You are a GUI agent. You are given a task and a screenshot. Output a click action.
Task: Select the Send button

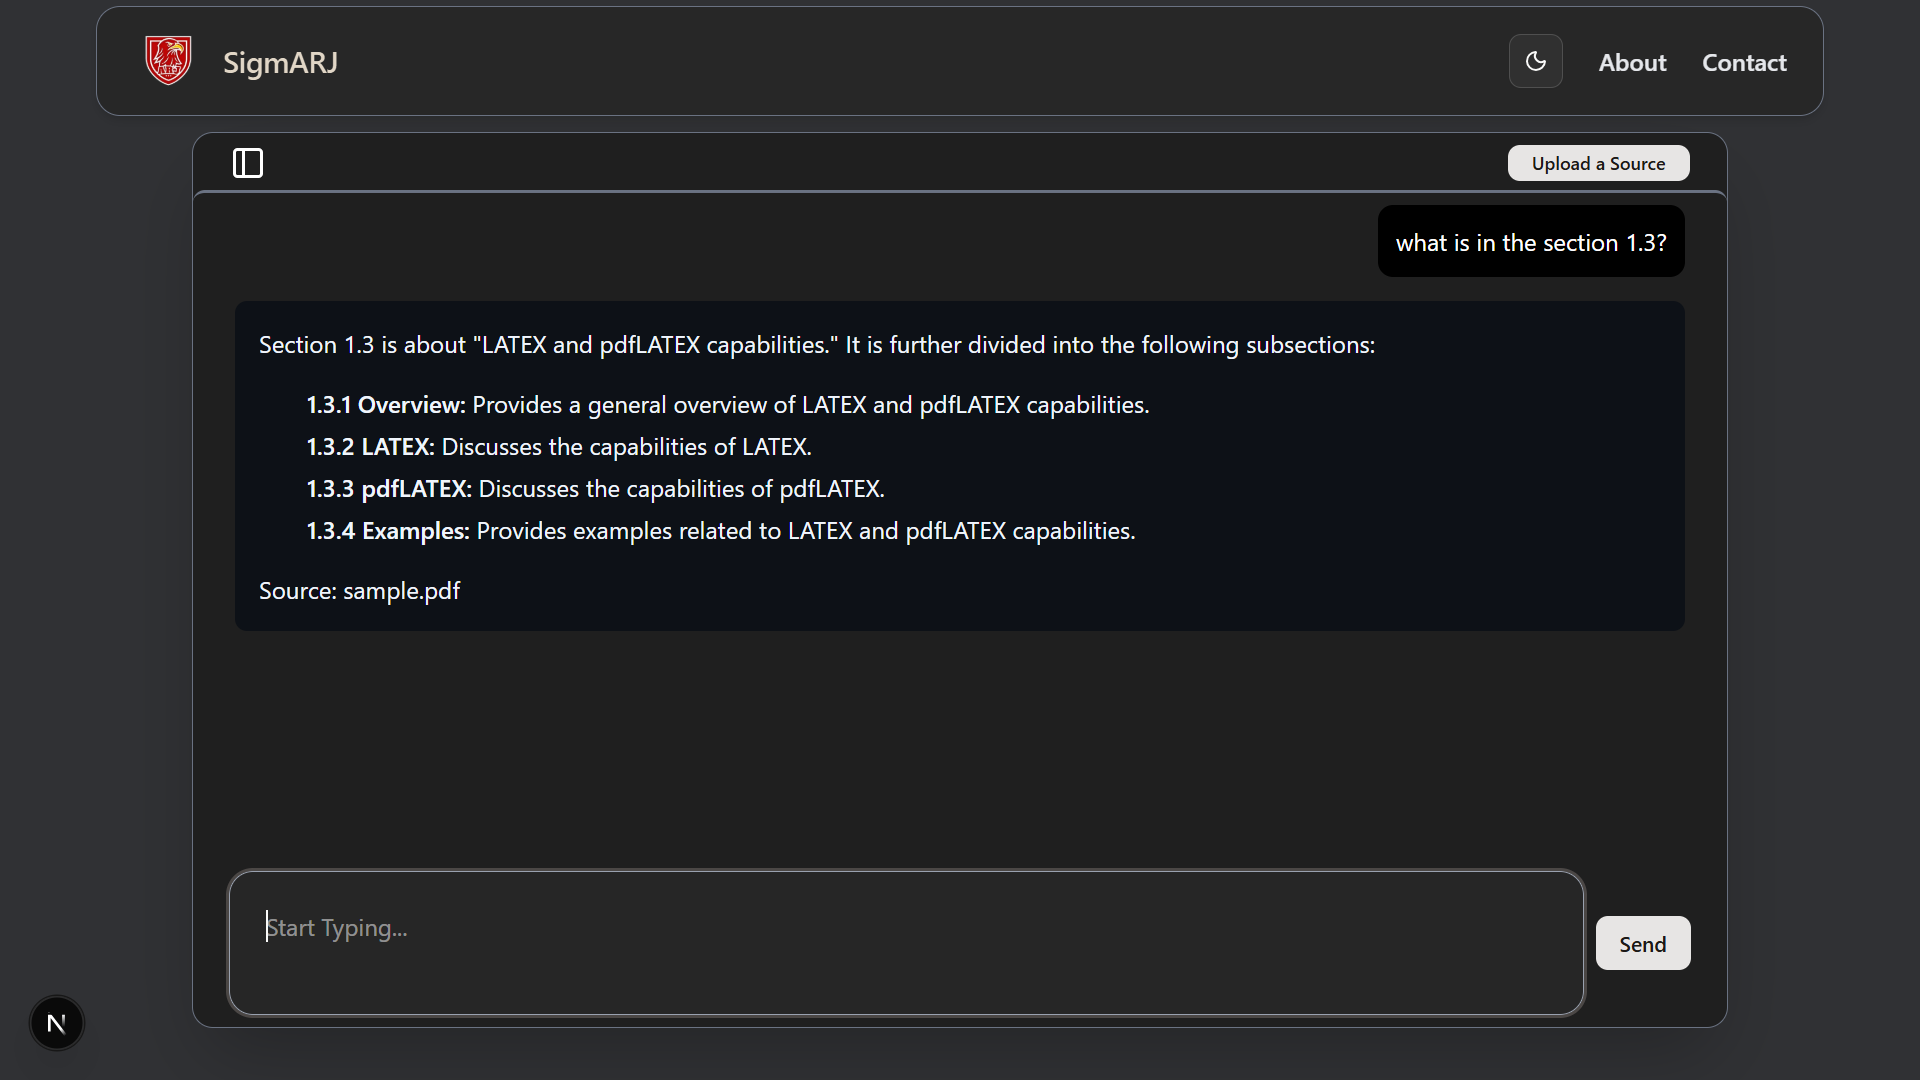pos(1642,943)
